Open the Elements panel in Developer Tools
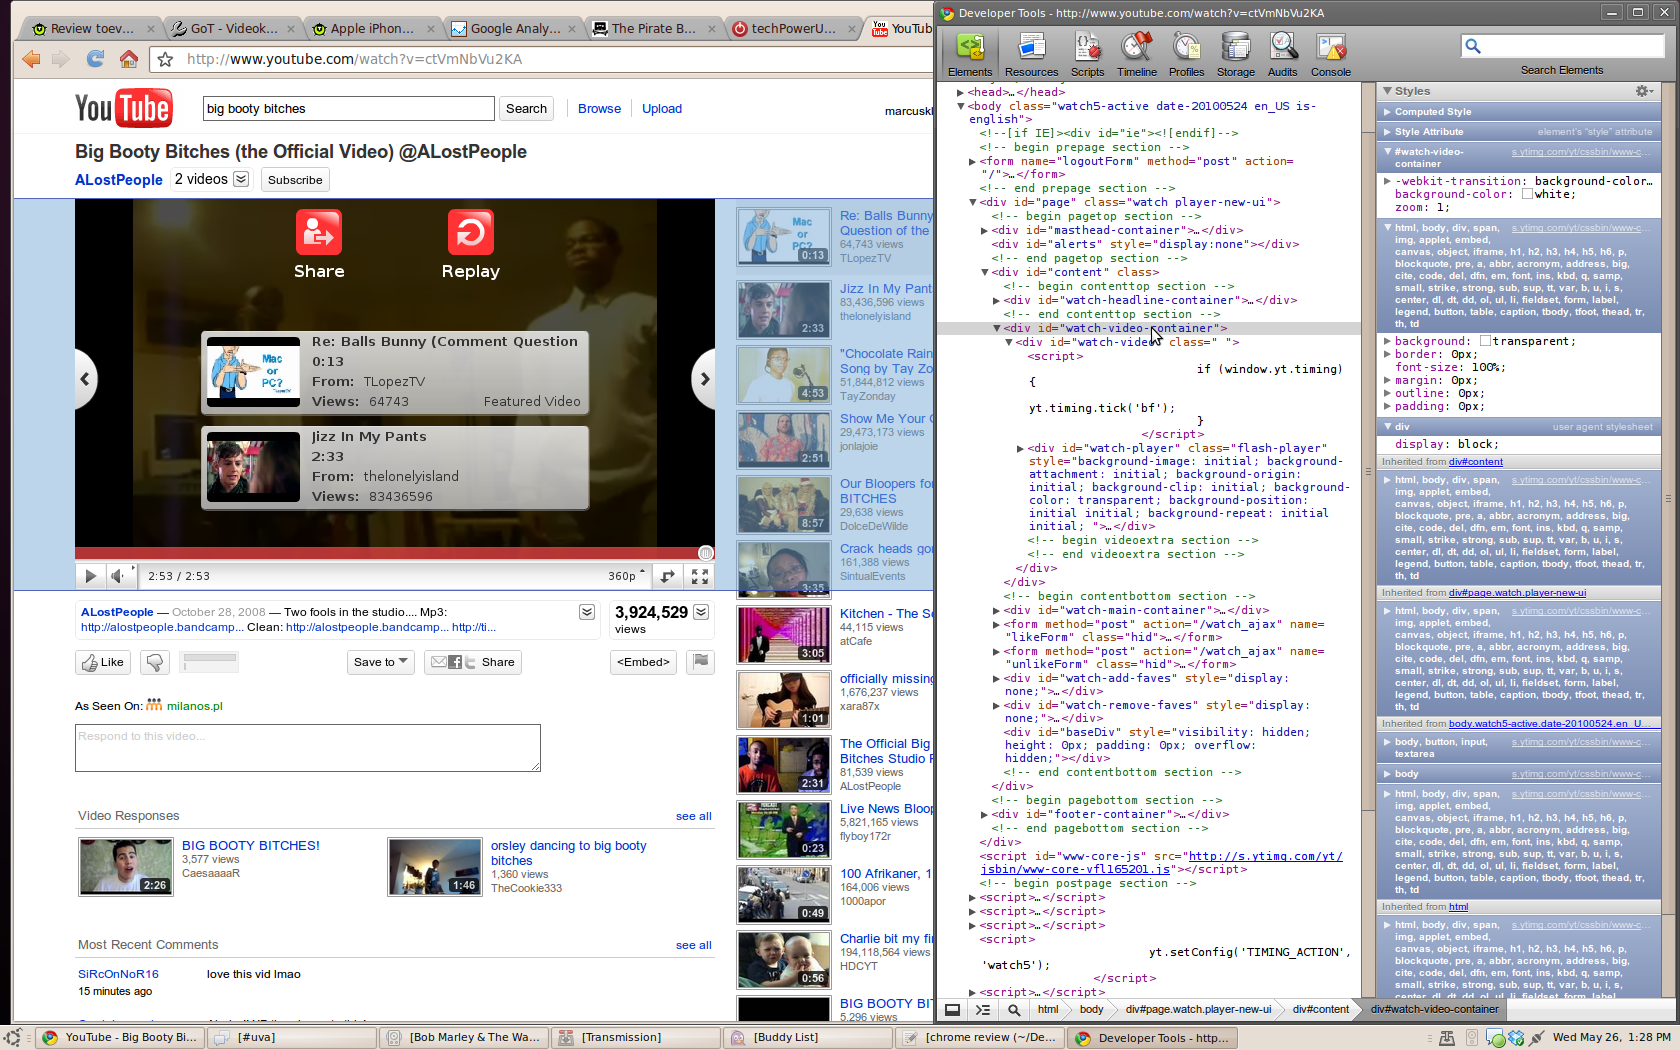The width and height of the screenshot is (1680, 1050). click(x=970, y=54)
